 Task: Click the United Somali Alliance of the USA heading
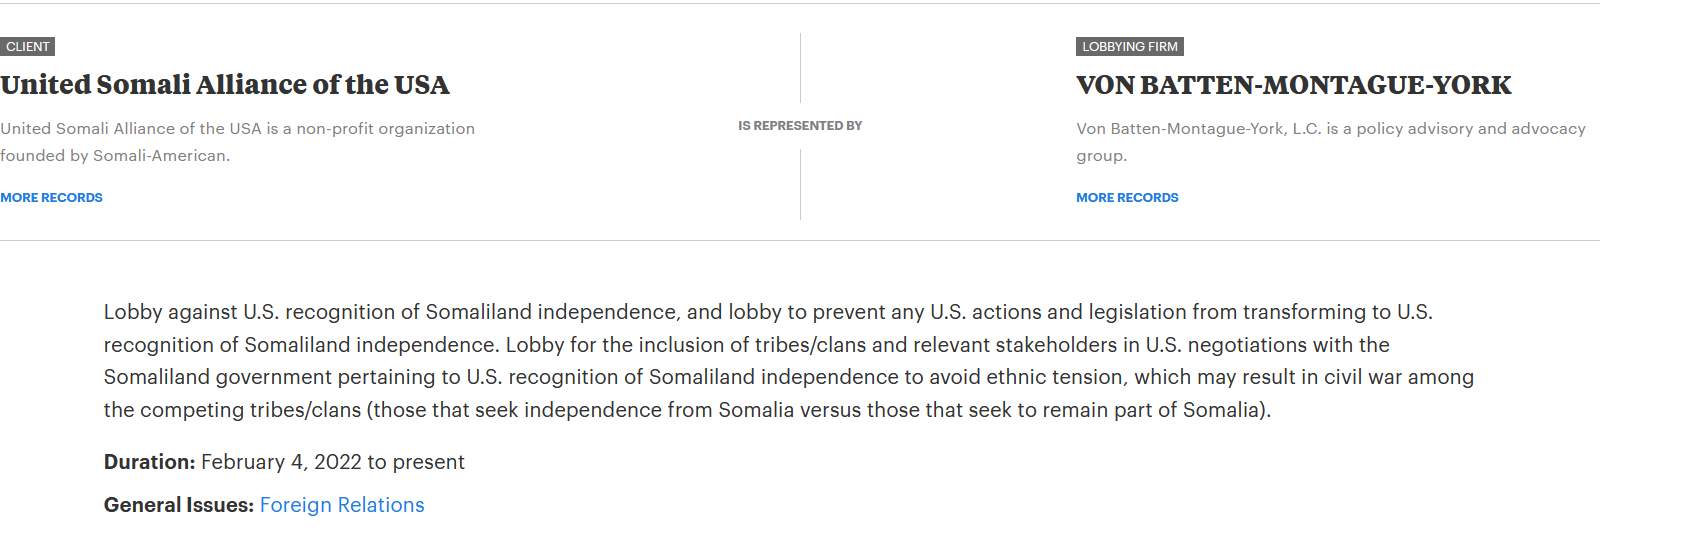(x=225, y=85)
